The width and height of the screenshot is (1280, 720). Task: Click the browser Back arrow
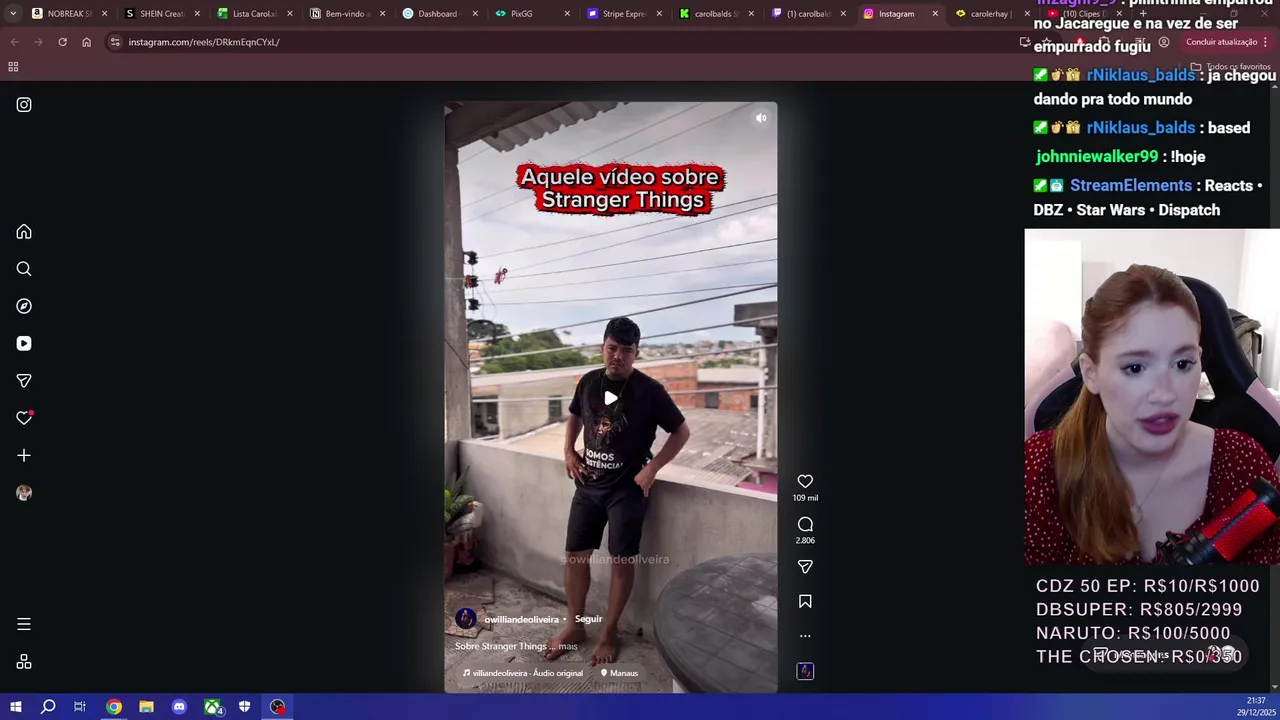click(14, 42)
